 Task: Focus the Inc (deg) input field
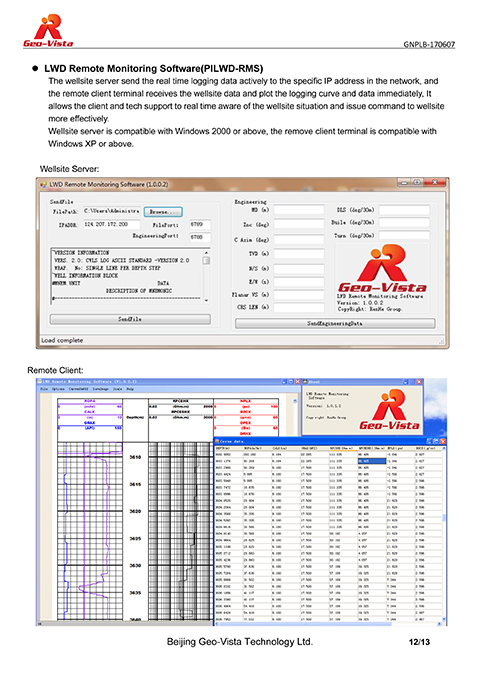click(x=299, y=224)
